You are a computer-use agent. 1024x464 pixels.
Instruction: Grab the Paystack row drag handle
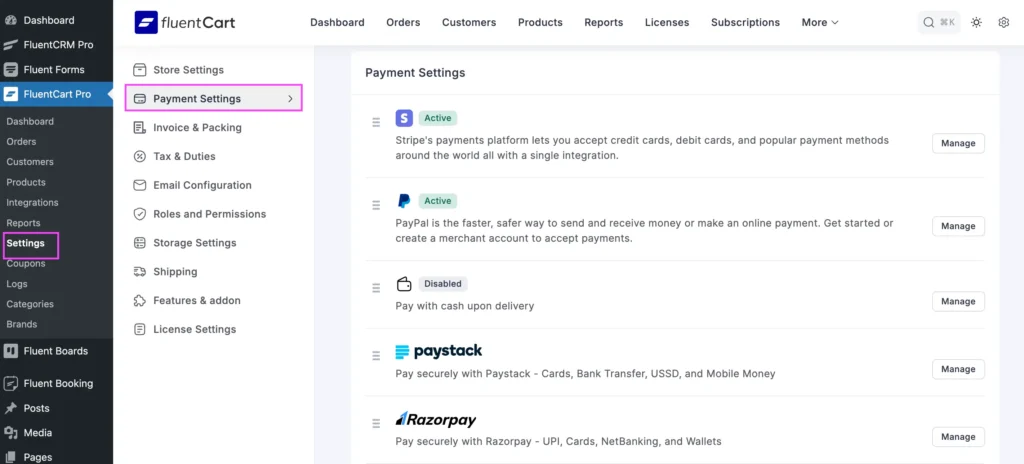tap(376, 356)
